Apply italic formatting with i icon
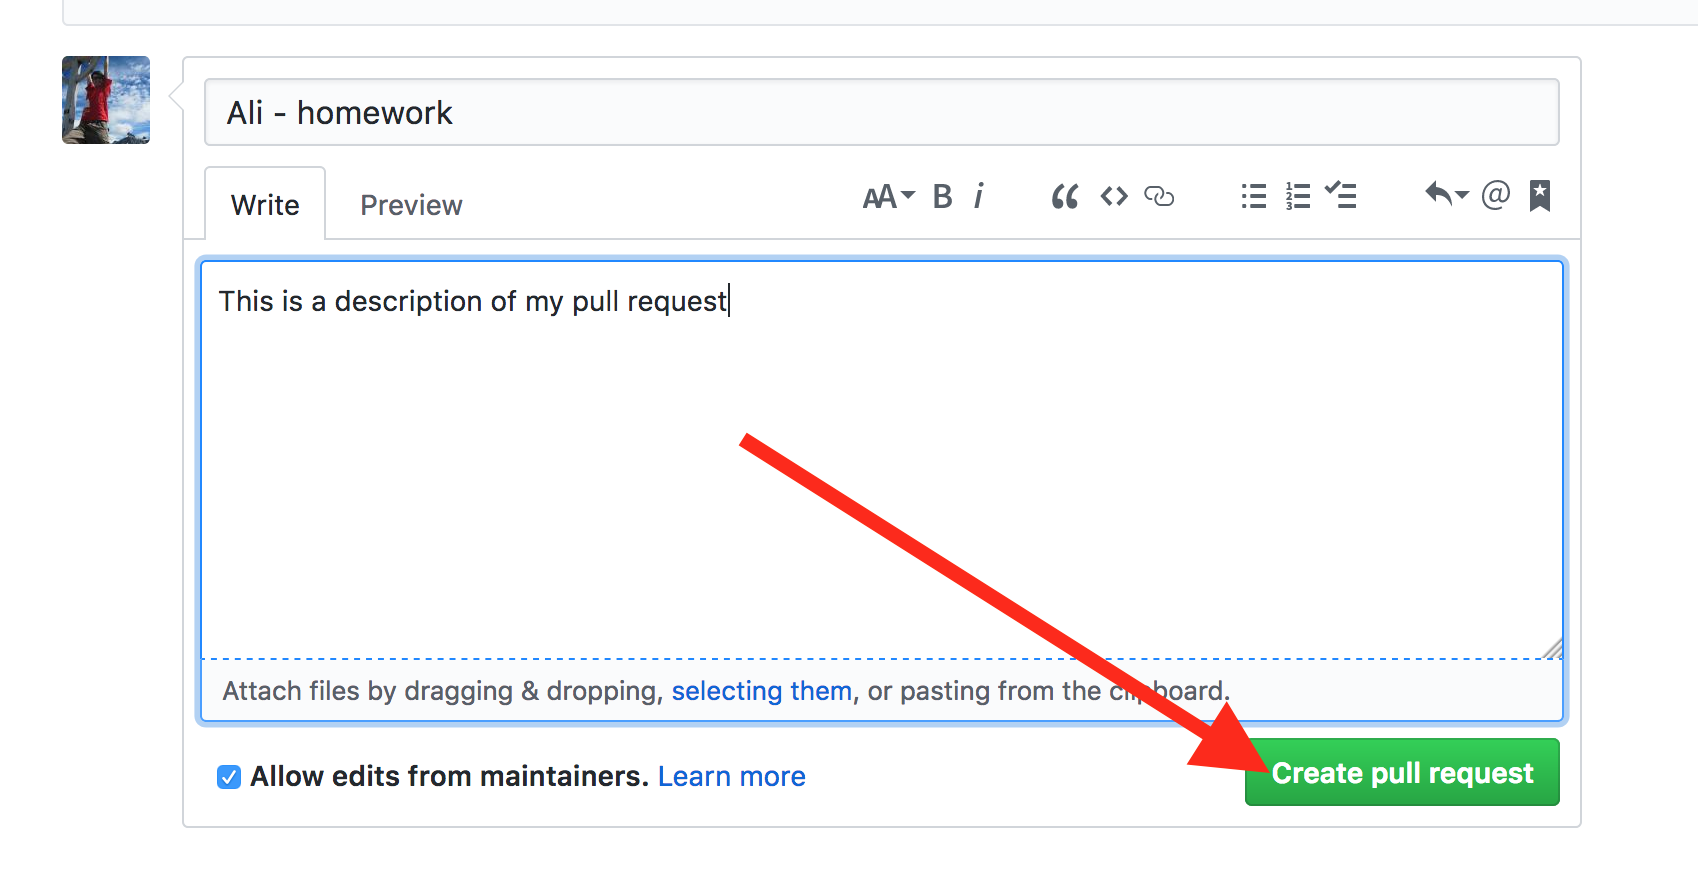The image size is (1698, 886). coord(979,196)
